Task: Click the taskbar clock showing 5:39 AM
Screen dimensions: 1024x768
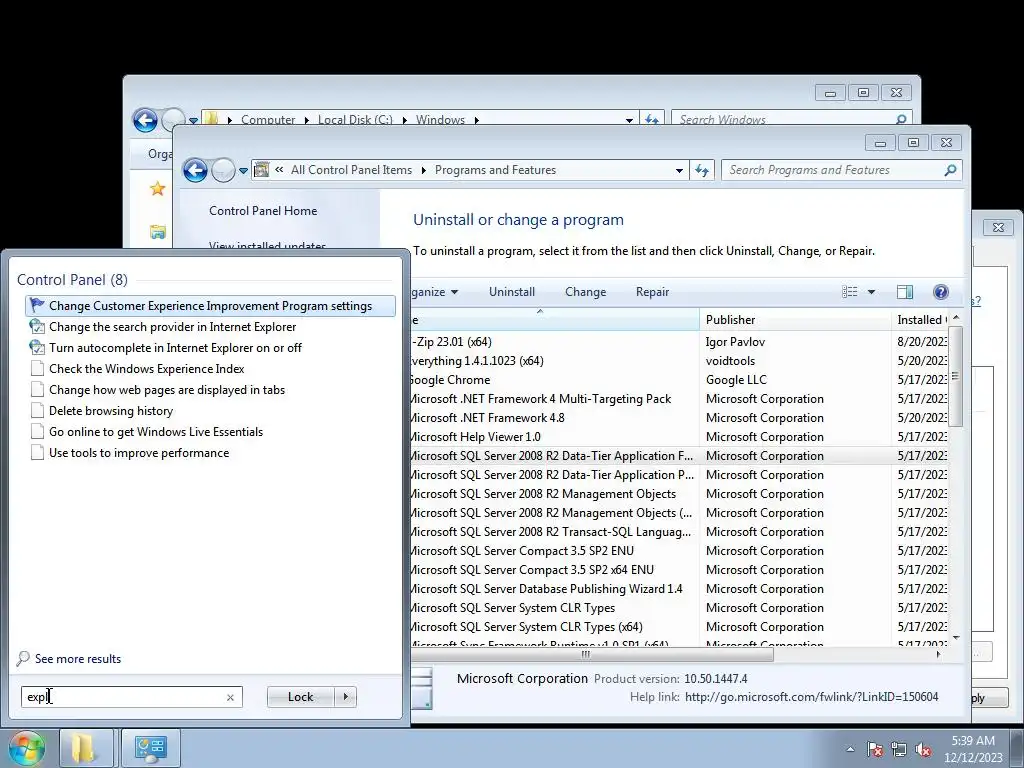Action: [973, 749]
